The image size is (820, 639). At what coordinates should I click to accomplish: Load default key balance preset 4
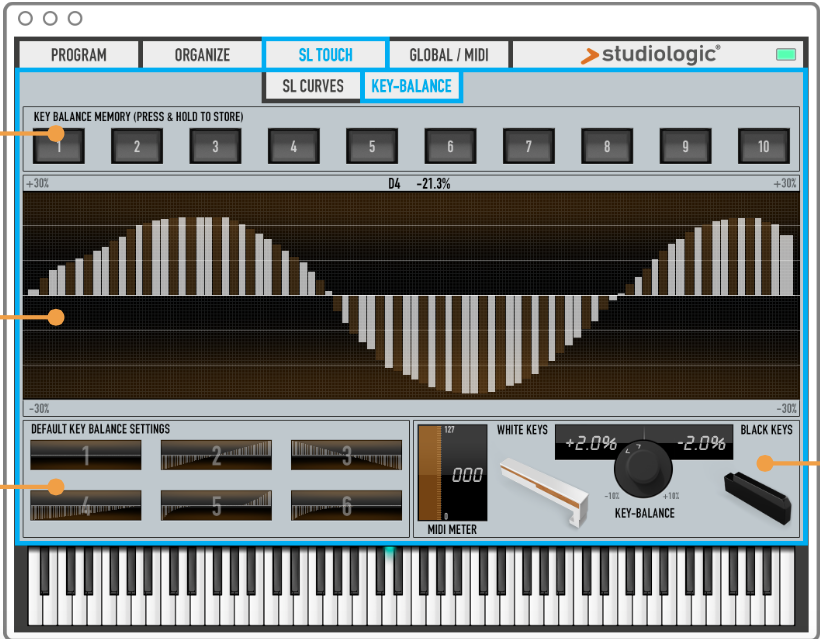[x=85, y=505]
